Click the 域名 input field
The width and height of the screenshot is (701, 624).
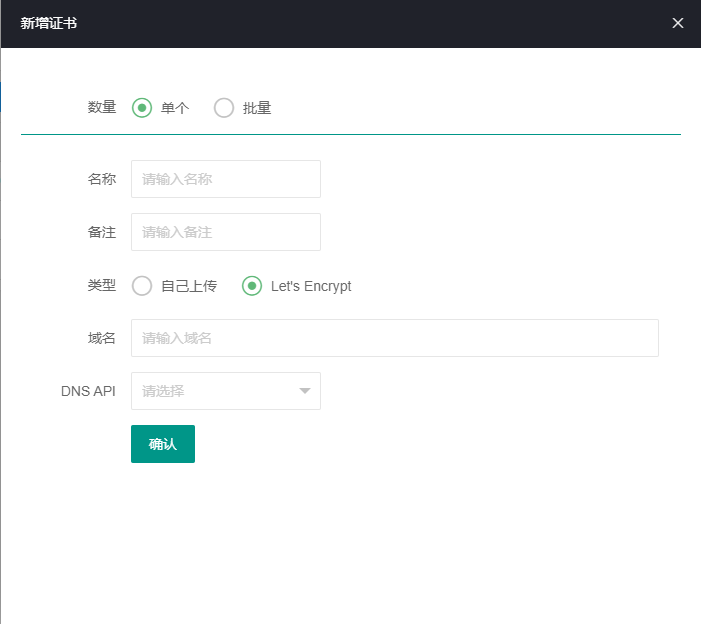tap(395, 338)
